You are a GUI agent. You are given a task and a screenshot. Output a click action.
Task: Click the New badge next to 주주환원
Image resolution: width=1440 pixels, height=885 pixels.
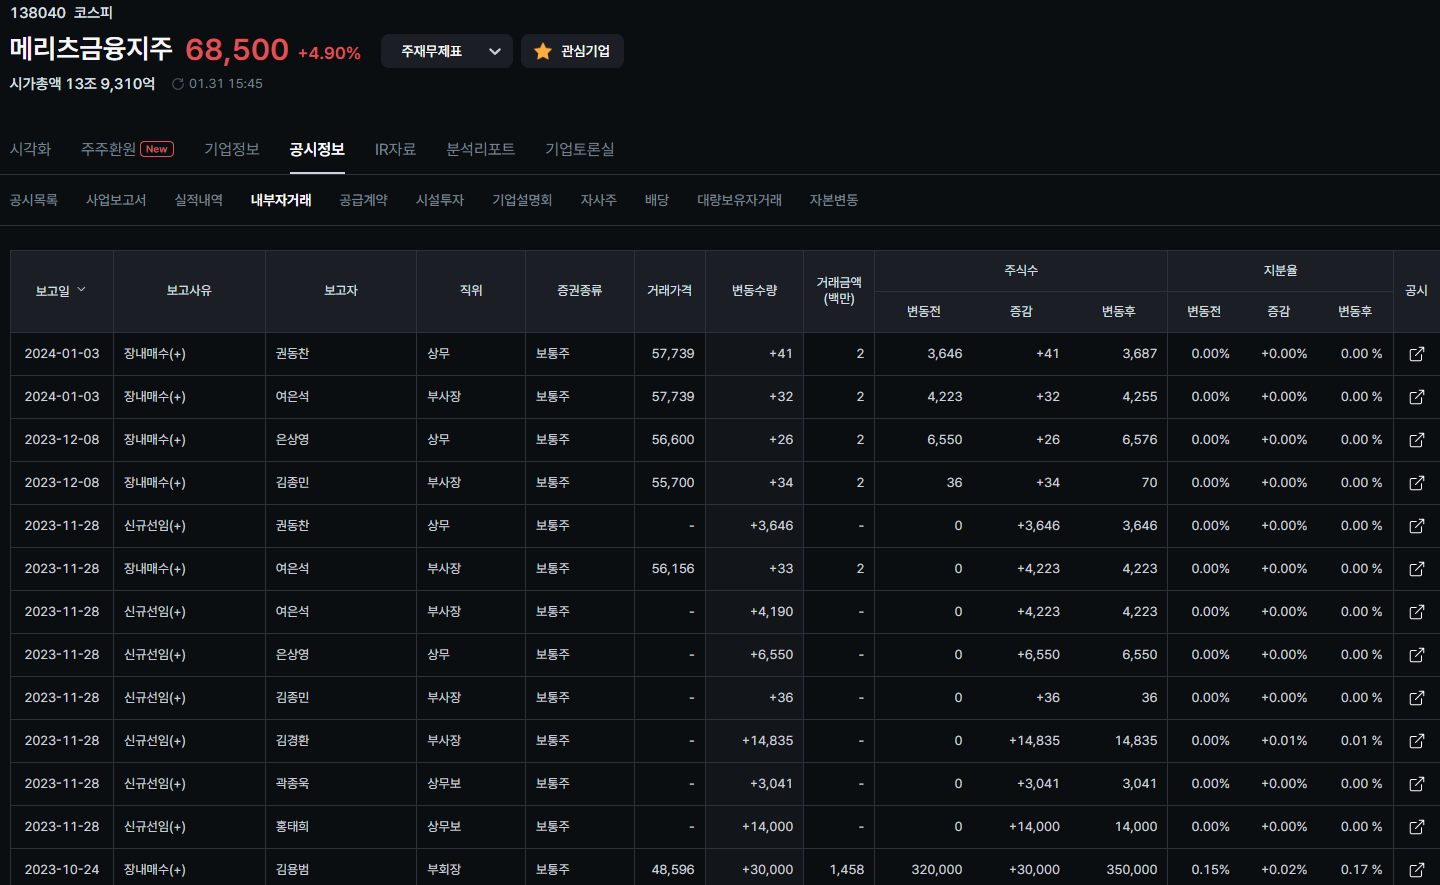point(157,149)
